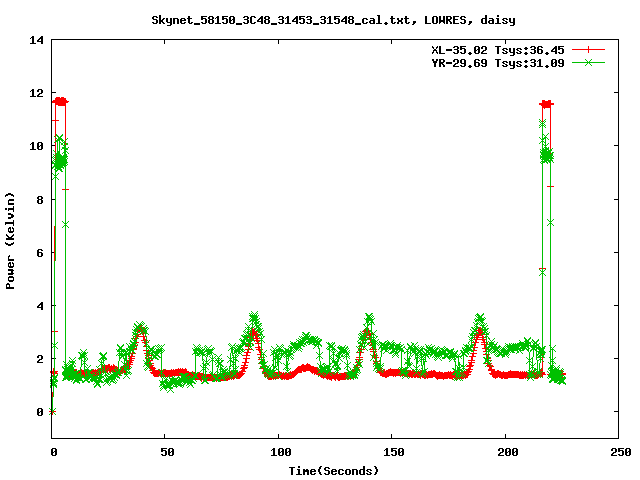Click the green YR legend line sample
The width and height of the screenshot is (640, 480).
pyautogui.click(x=588, y=62)
